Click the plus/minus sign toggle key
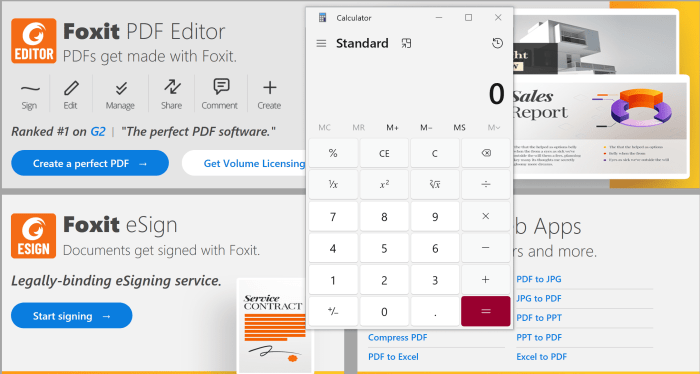The image size is (700, 374). pyautogui.click(x=333, y=311)
